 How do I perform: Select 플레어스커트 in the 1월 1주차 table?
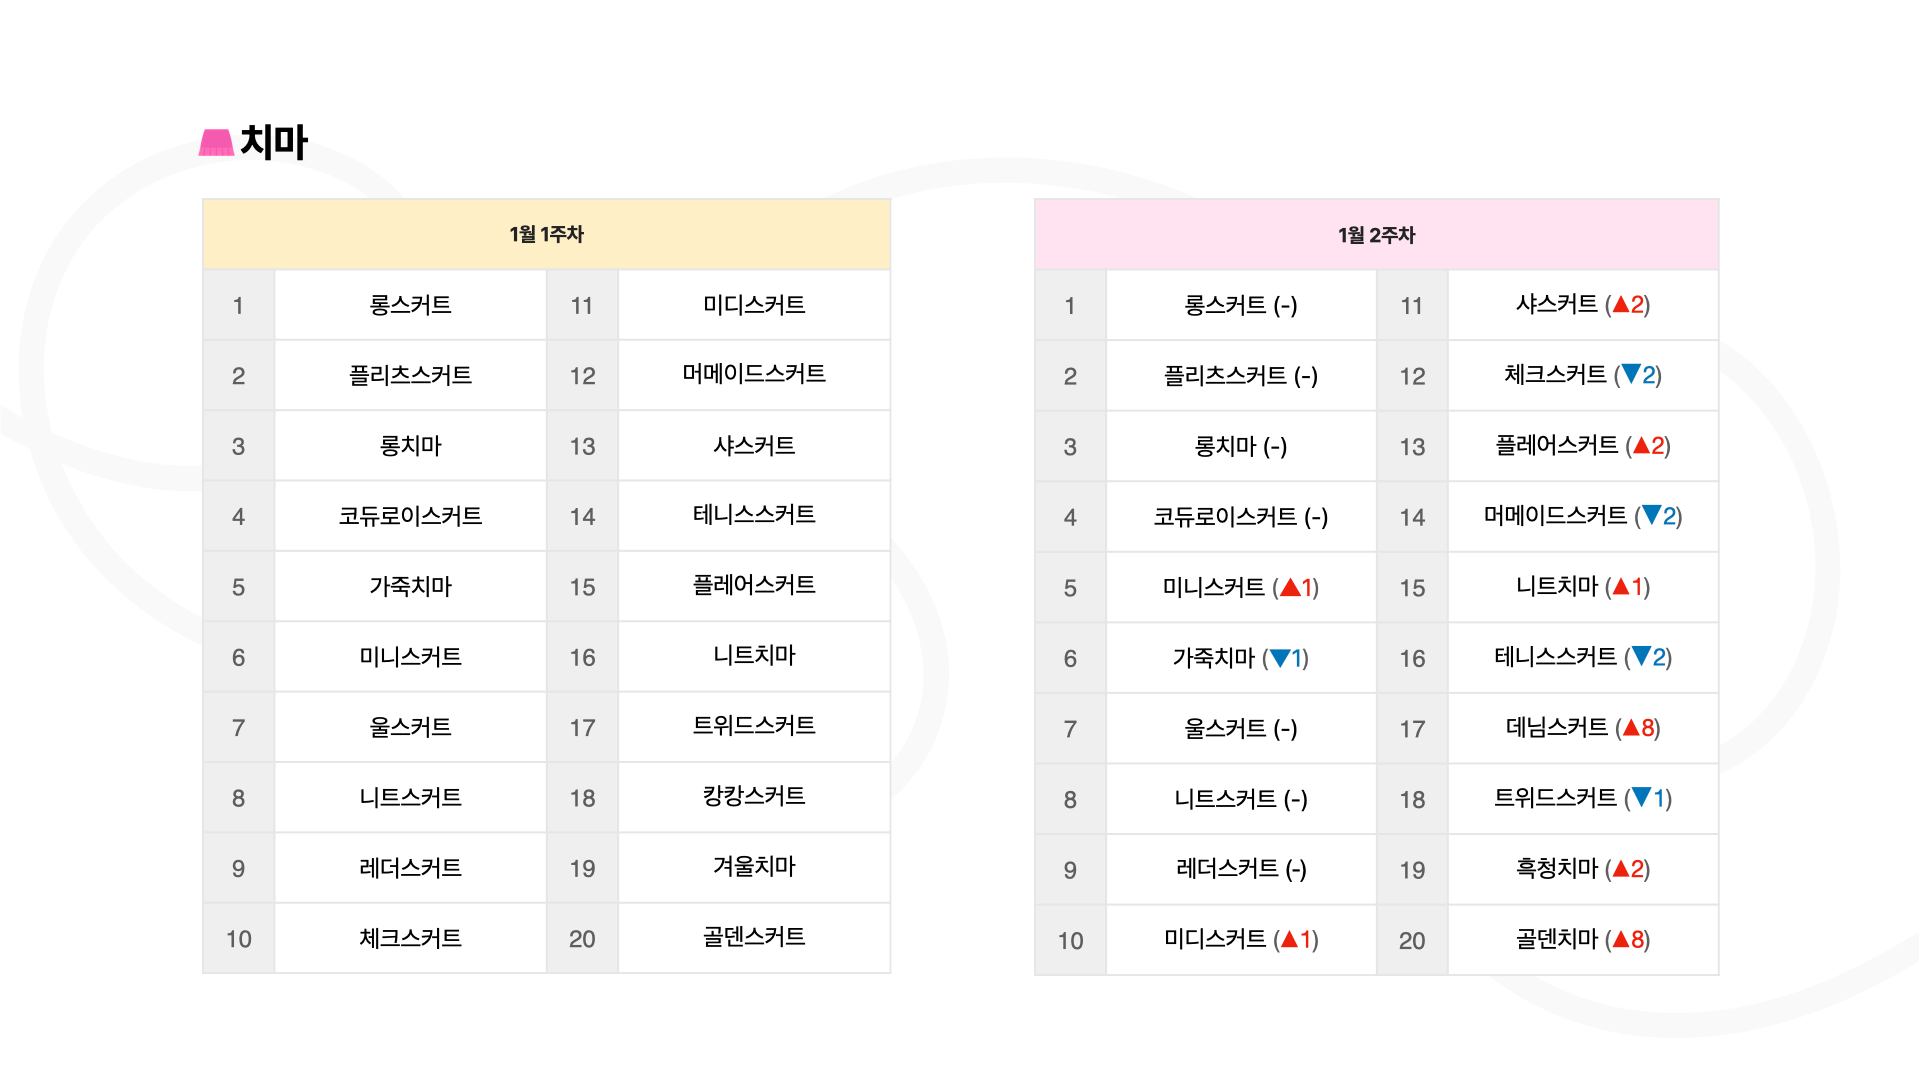tap(754, 585)
